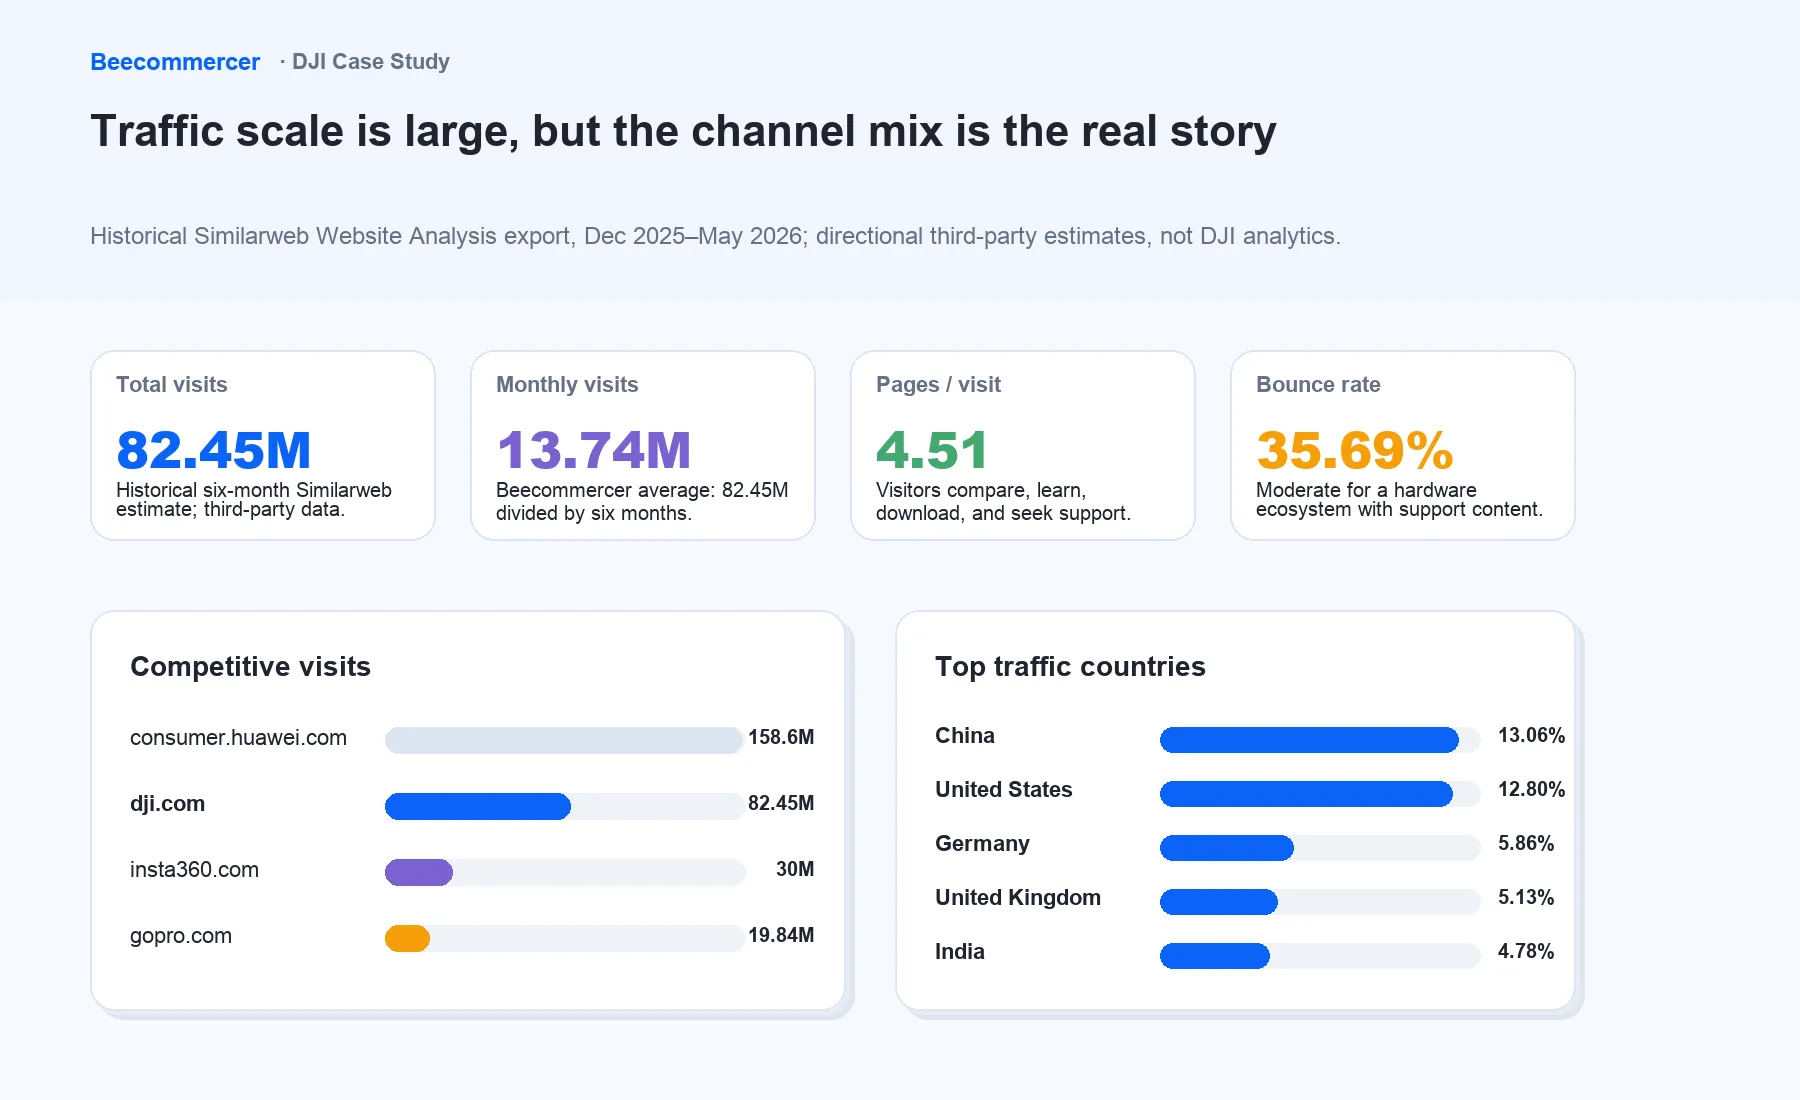
Task: Click the 35.69% bounce rate value
Action: (1355, 450)
